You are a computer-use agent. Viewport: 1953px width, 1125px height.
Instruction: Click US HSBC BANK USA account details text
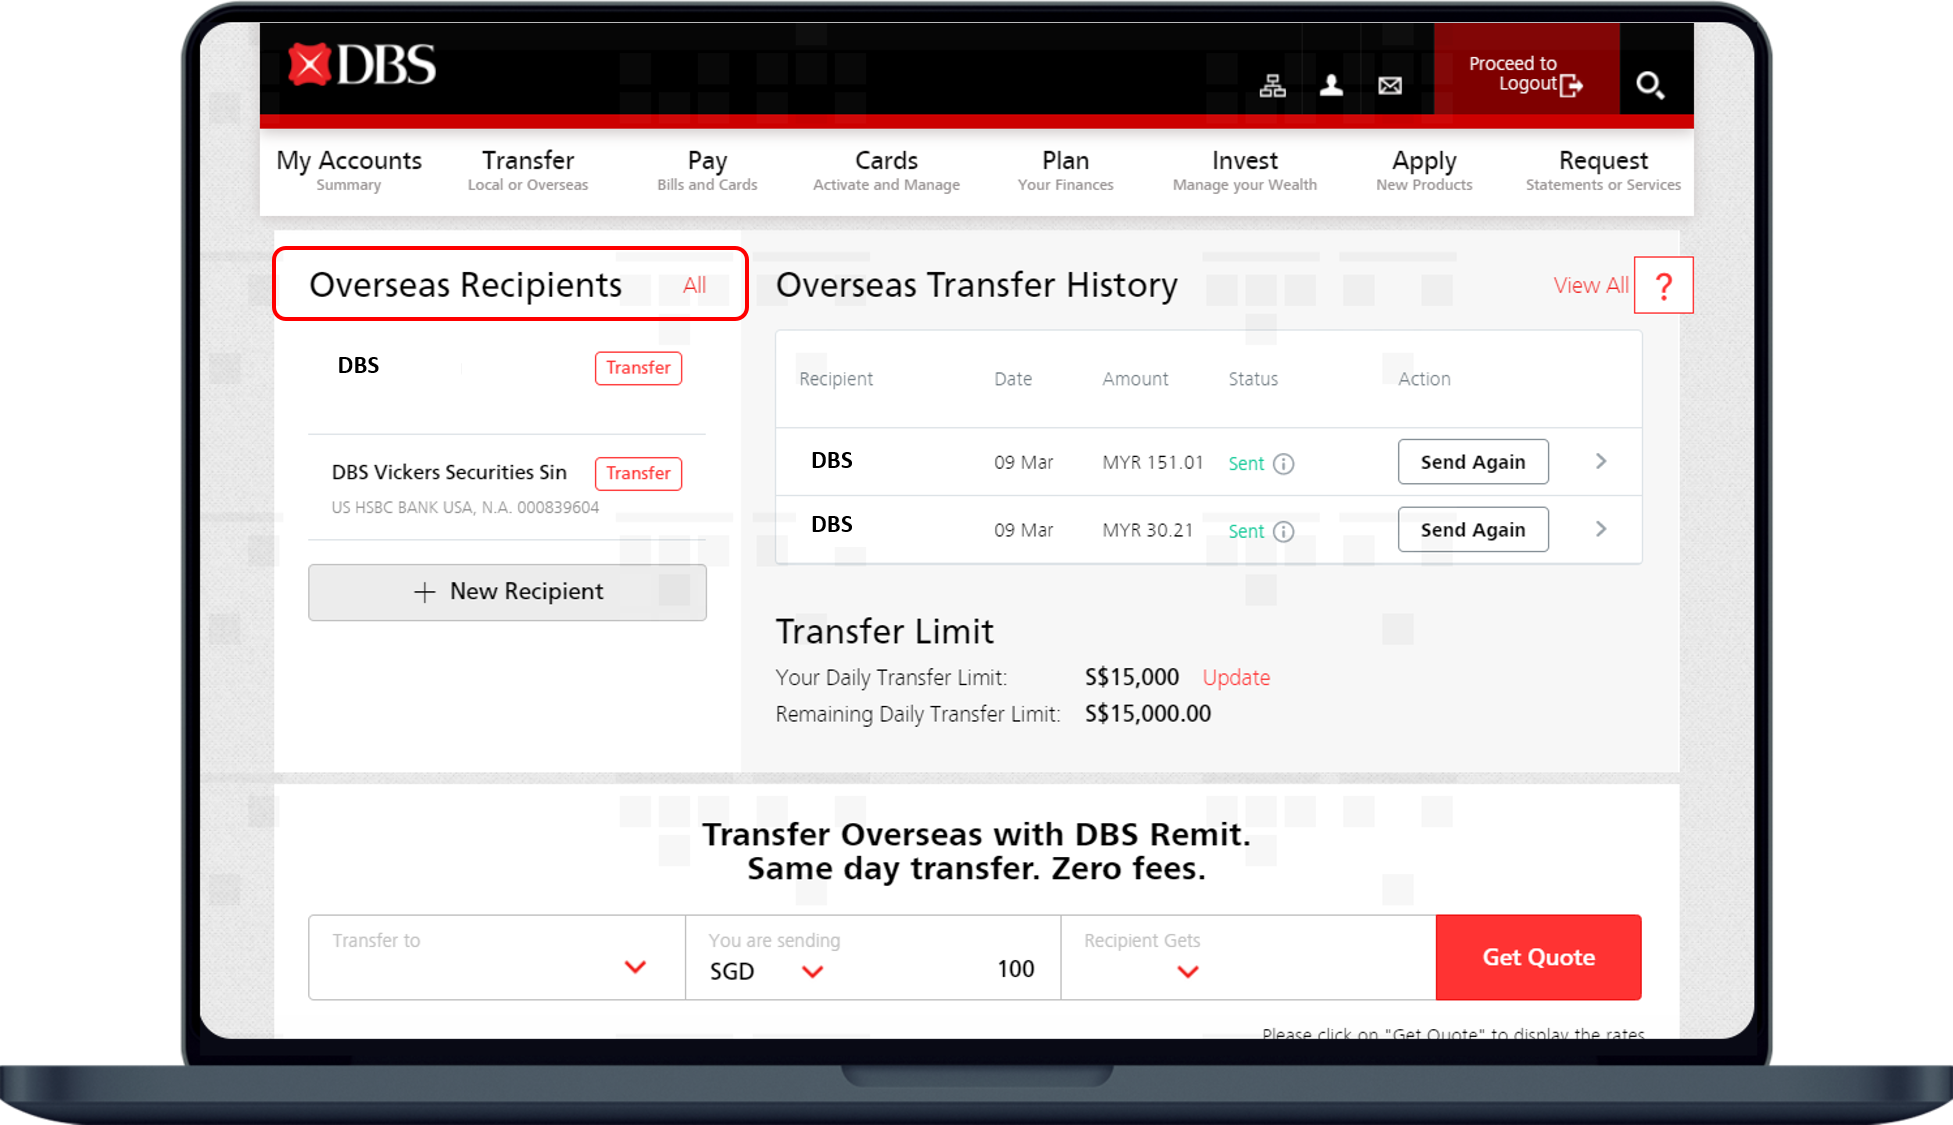pyautogui.click(x=465, y=507)
